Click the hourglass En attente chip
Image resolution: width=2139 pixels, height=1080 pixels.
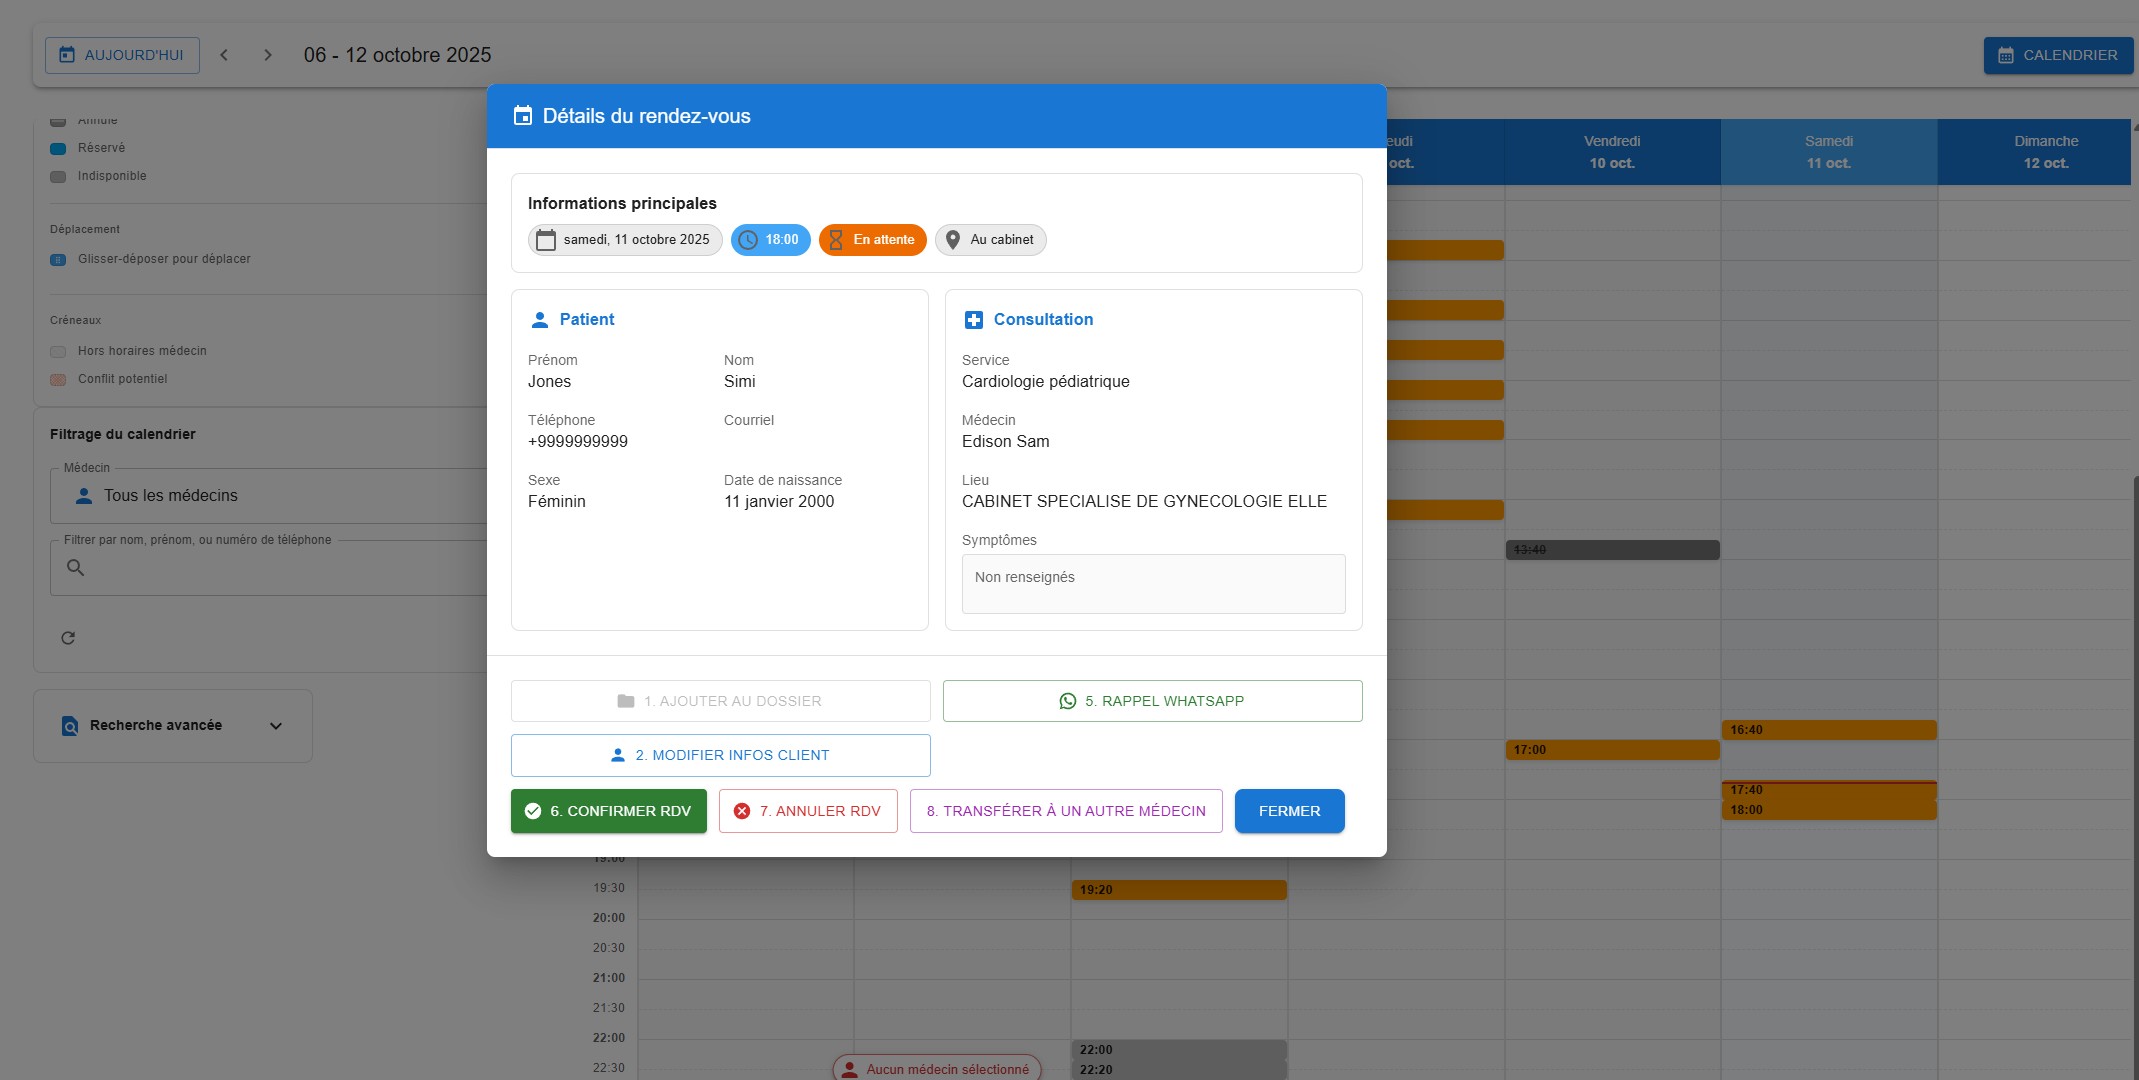click(872, 240)
